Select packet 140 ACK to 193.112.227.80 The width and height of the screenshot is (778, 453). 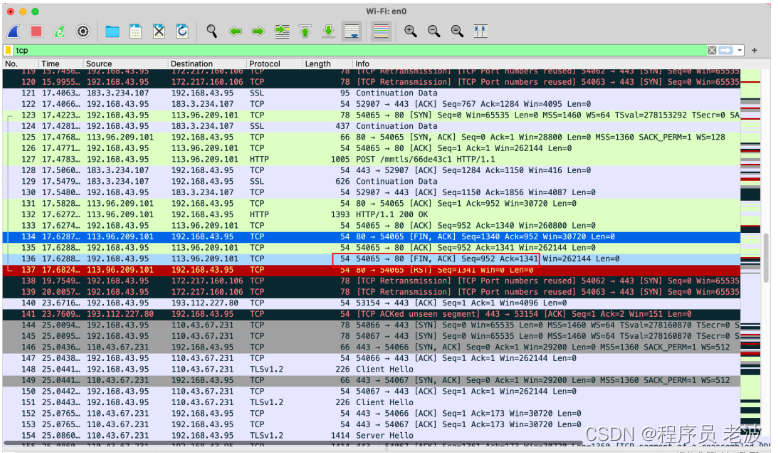click(x=371, y=303)
